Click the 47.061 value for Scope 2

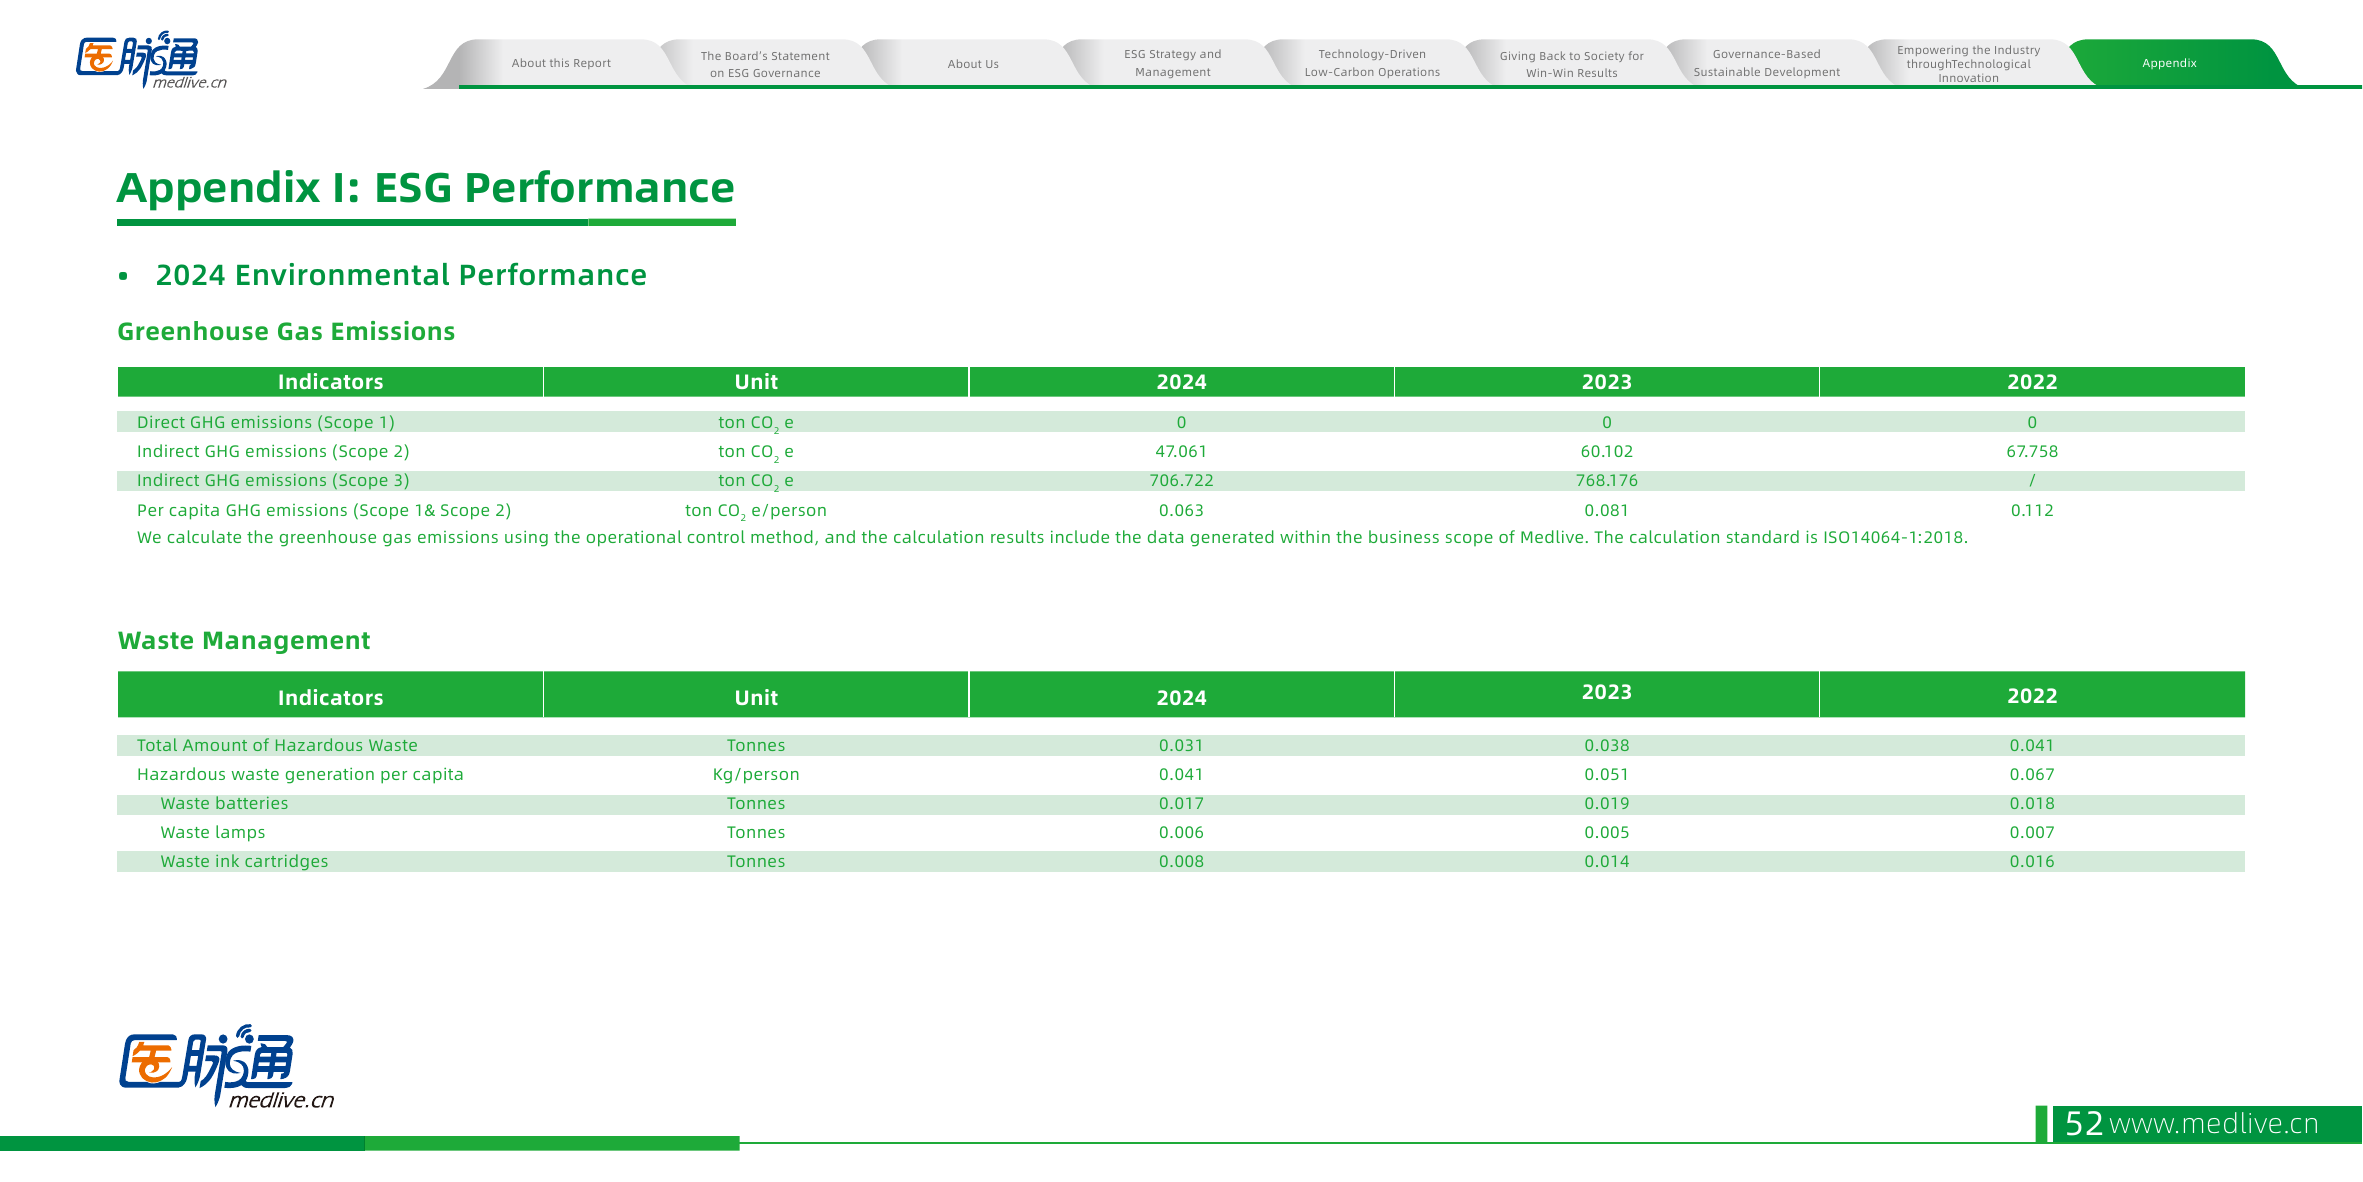(1181, 452)
